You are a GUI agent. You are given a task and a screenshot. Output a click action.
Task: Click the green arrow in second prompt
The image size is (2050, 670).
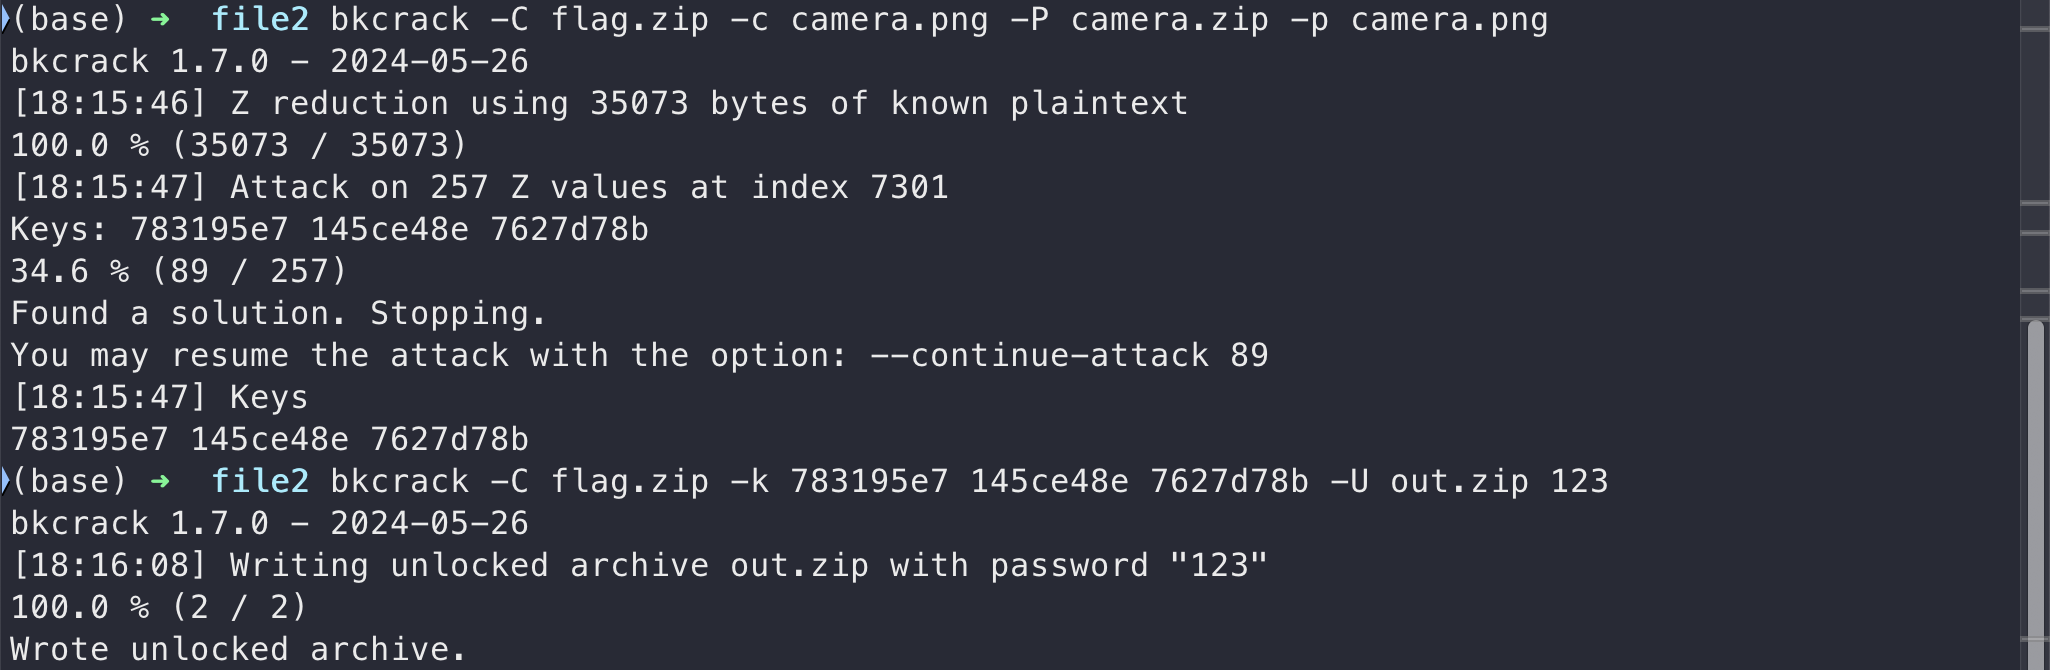click(x=160, y=482)
